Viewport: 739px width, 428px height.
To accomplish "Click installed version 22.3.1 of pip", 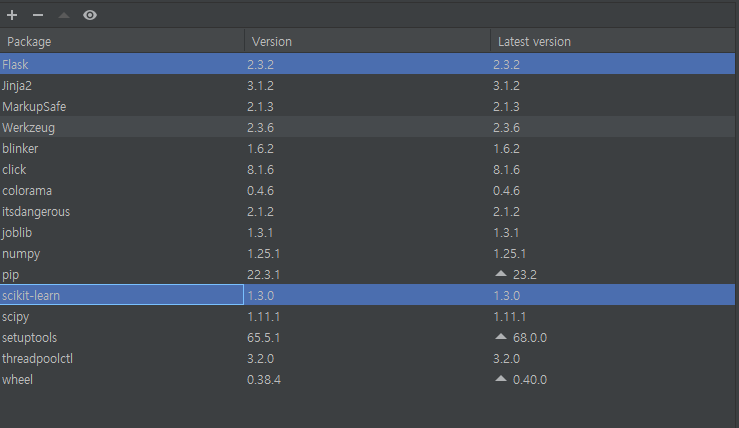I will tap(263, 274).
